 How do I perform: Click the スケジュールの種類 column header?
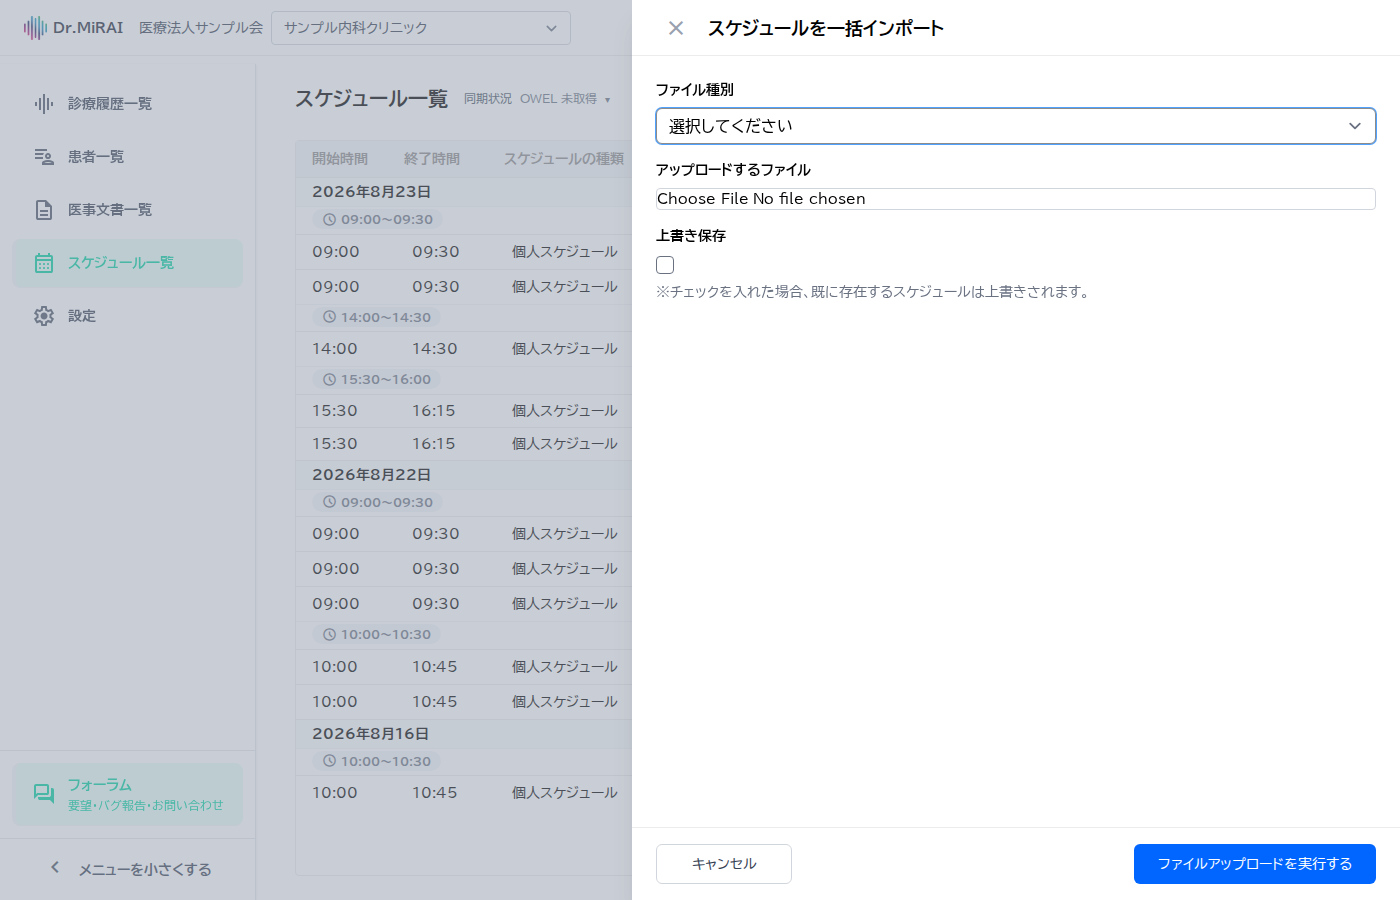click(x=564, y=159)
